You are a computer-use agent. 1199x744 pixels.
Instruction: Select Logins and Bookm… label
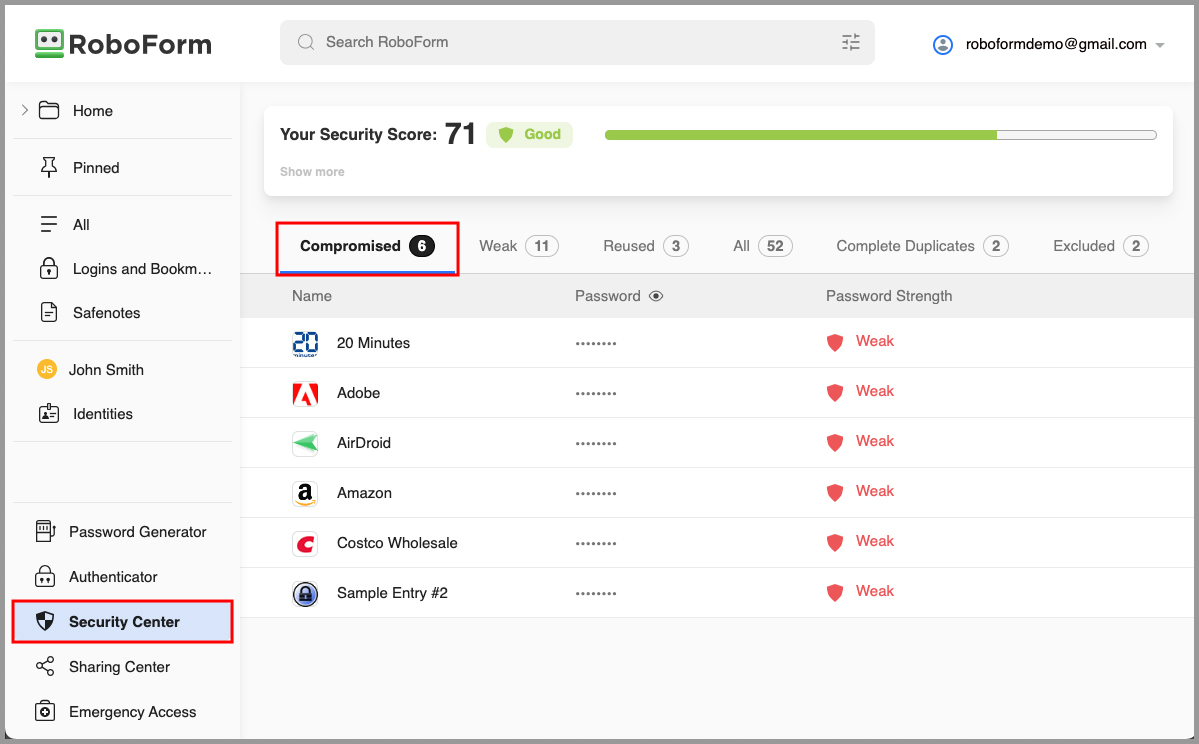click(x=142, y=269)
